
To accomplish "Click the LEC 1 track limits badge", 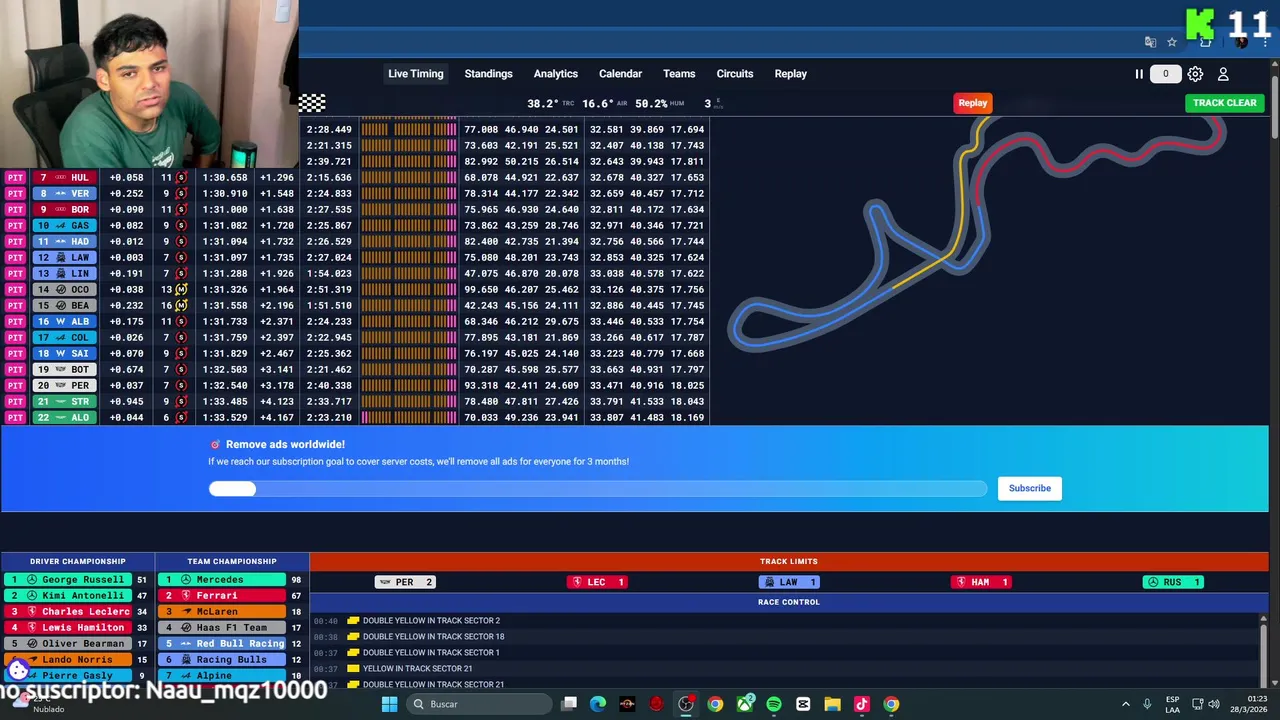I will click(597, 582).
